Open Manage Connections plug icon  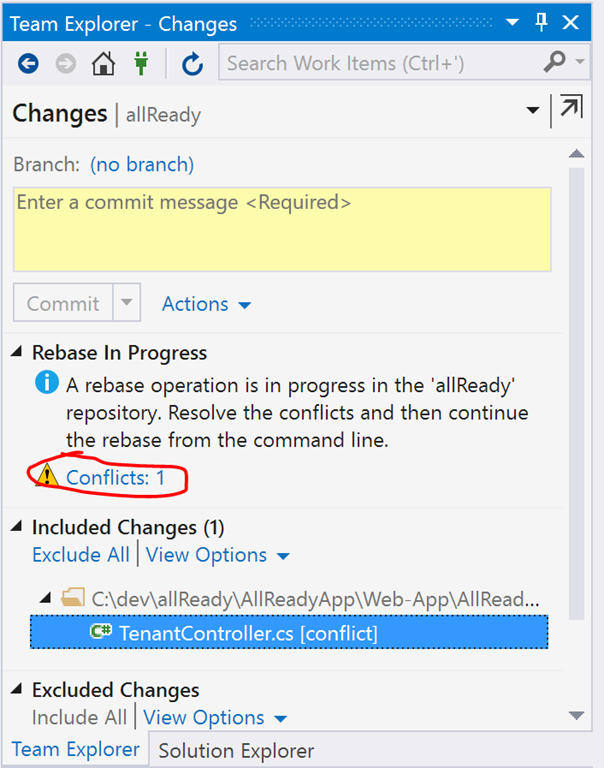click(141, 63)
